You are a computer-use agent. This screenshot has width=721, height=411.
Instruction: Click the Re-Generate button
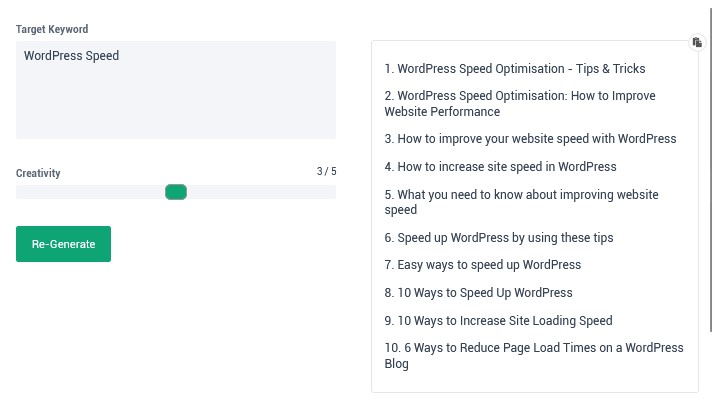click(63, 244)
